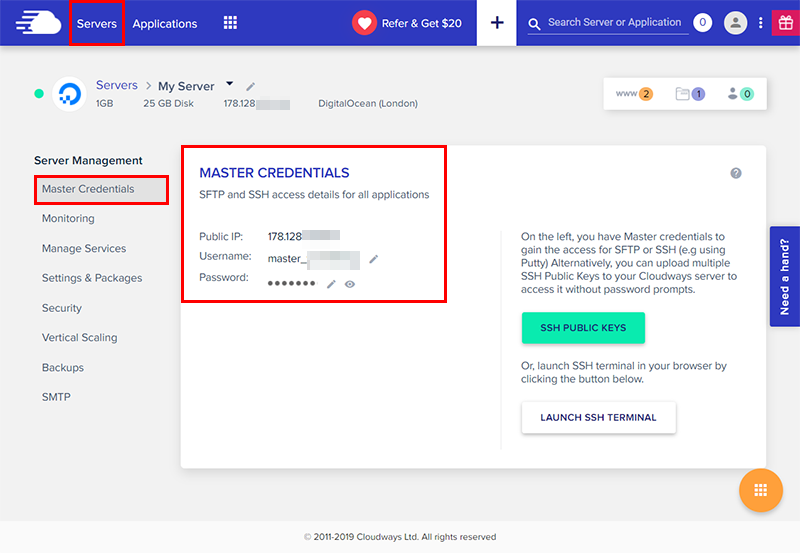Open the help question mark icon
The width and height of the screenshot is (800, 553).
pyautogui.click(x=736, y=173)
